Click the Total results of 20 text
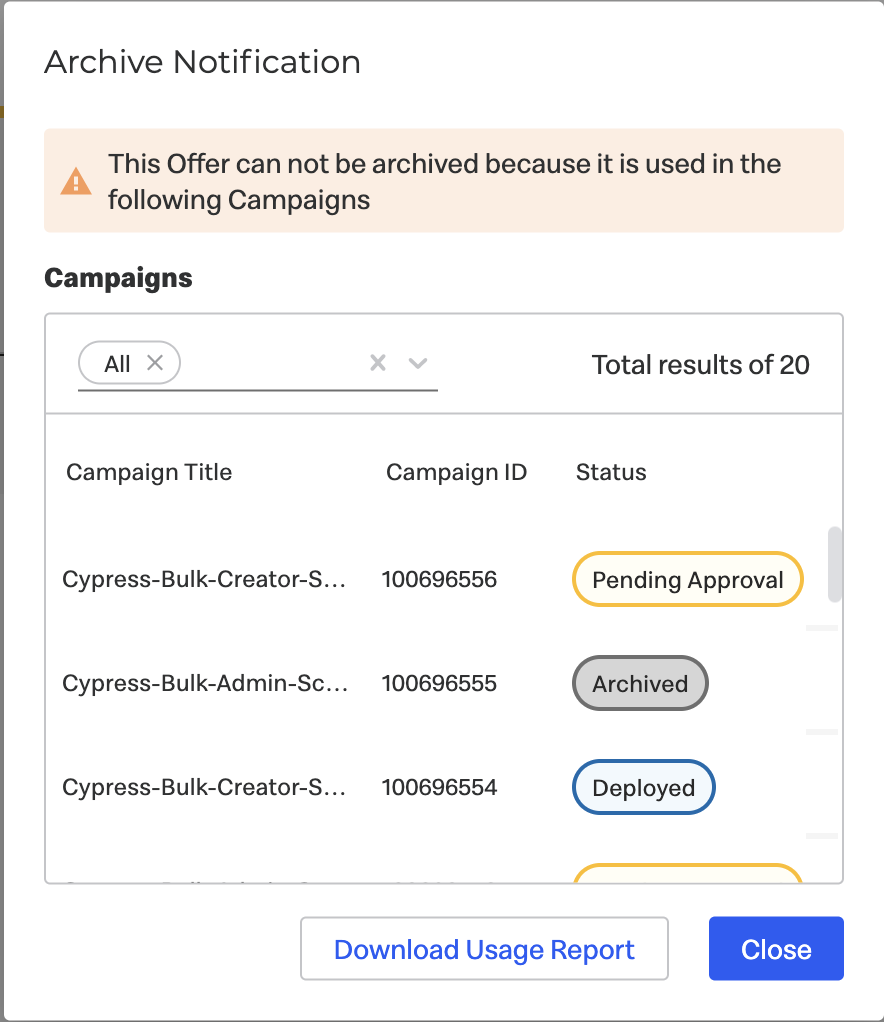 pos(701,365)
